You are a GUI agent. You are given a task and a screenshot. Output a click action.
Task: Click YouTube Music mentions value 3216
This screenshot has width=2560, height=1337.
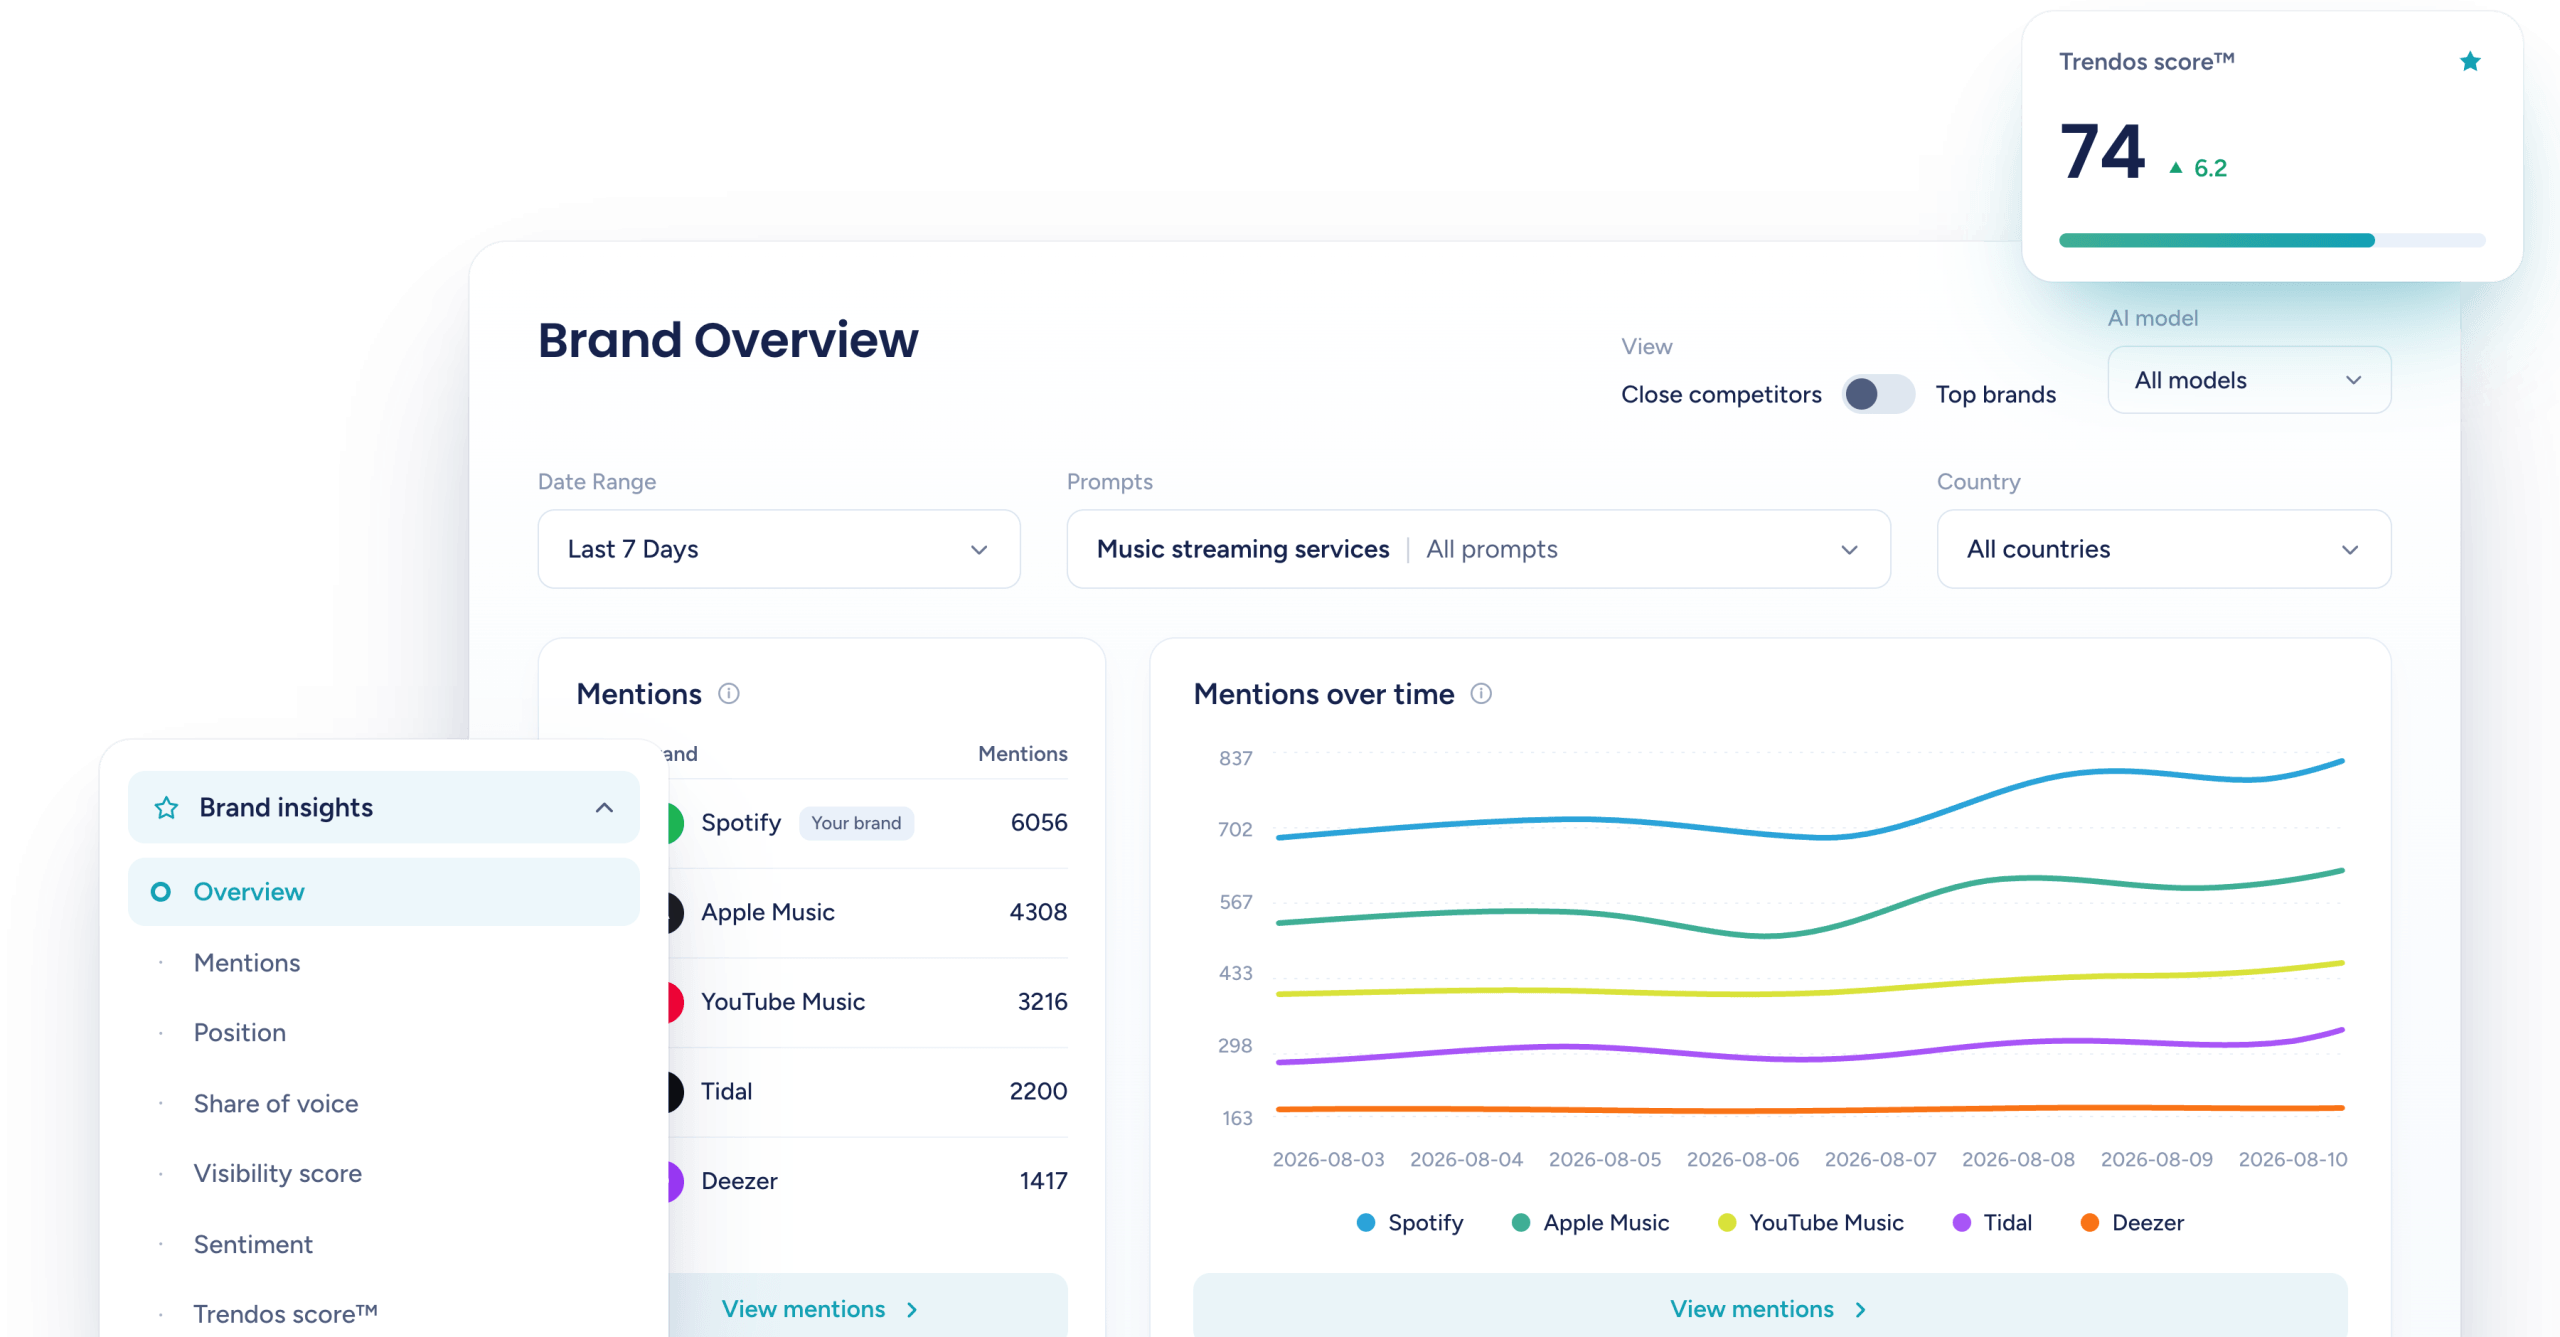[1043, 1002]
